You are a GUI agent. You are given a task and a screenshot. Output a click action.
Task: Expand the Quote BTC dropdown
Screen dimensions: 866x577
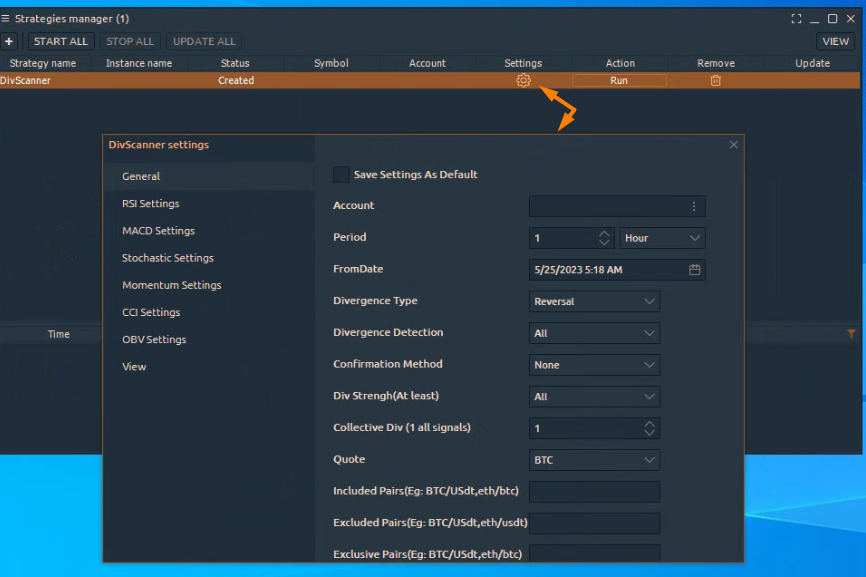(x=594, y=460)
